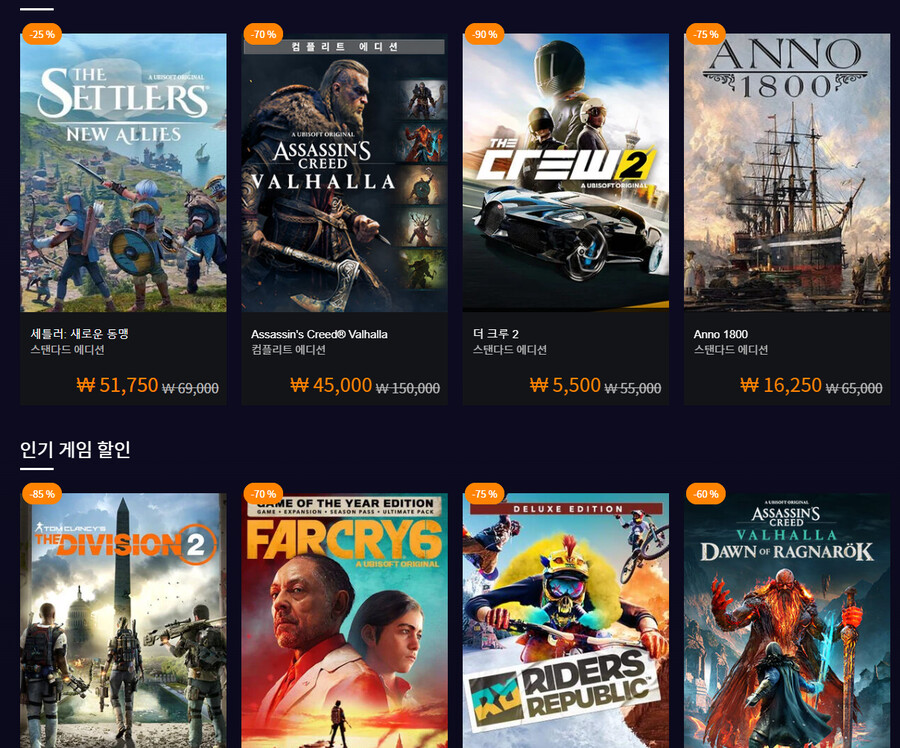Click the 세틀러: 새로운 동맹 title link
This screenshot has width=900, height=748.
tap(79, 334)
